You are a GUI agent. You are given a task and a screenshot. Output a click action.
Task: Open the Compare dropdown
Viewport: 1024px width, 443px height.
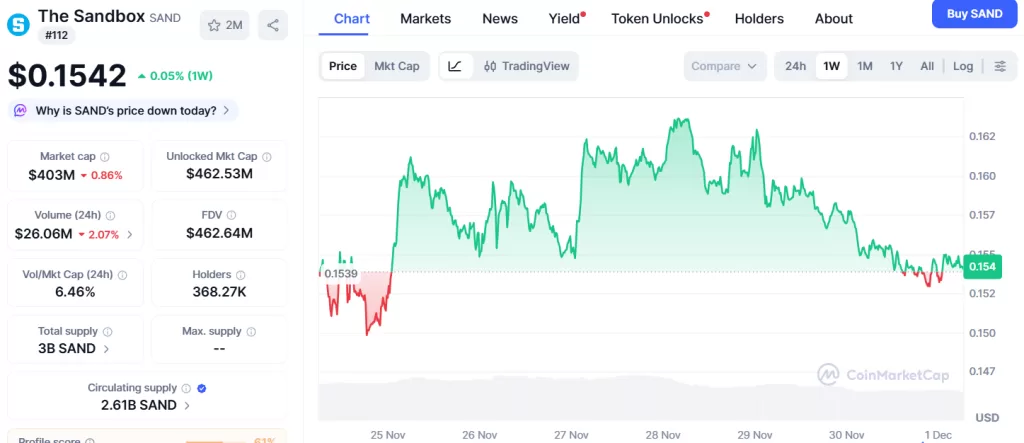(x=726, y=66)
